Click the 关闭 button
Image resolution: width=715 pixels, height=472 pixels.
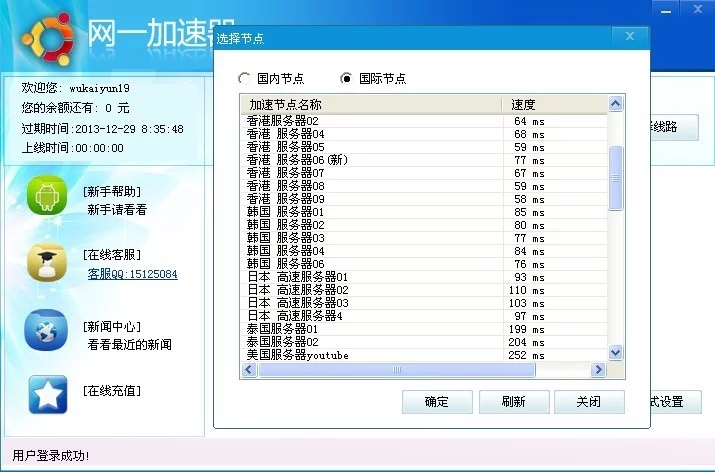tap(589, 402)
